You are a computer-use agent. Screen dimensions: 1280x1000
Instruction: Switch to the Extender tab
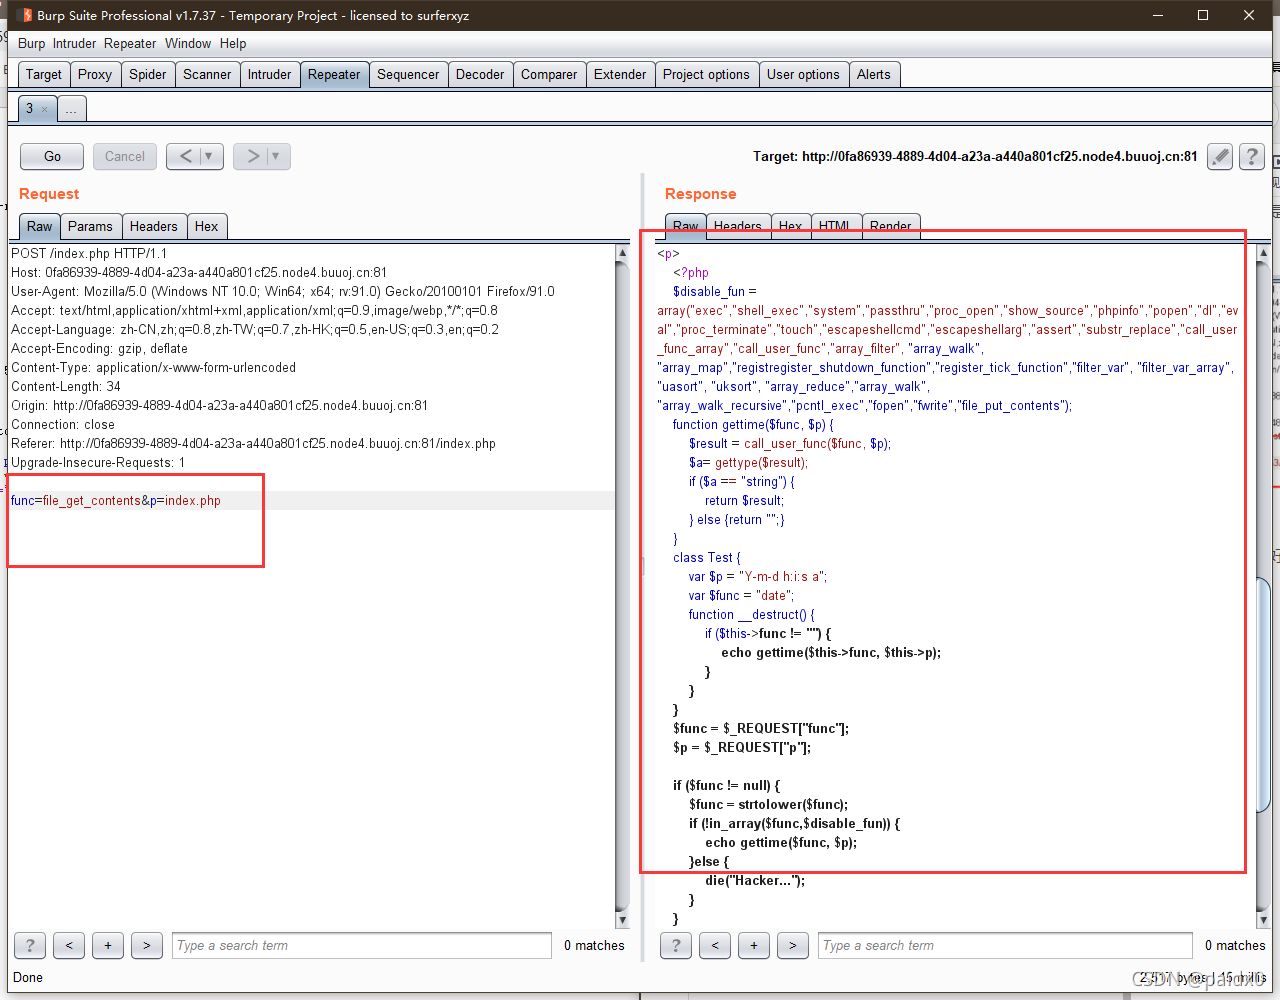coord(620,74)
